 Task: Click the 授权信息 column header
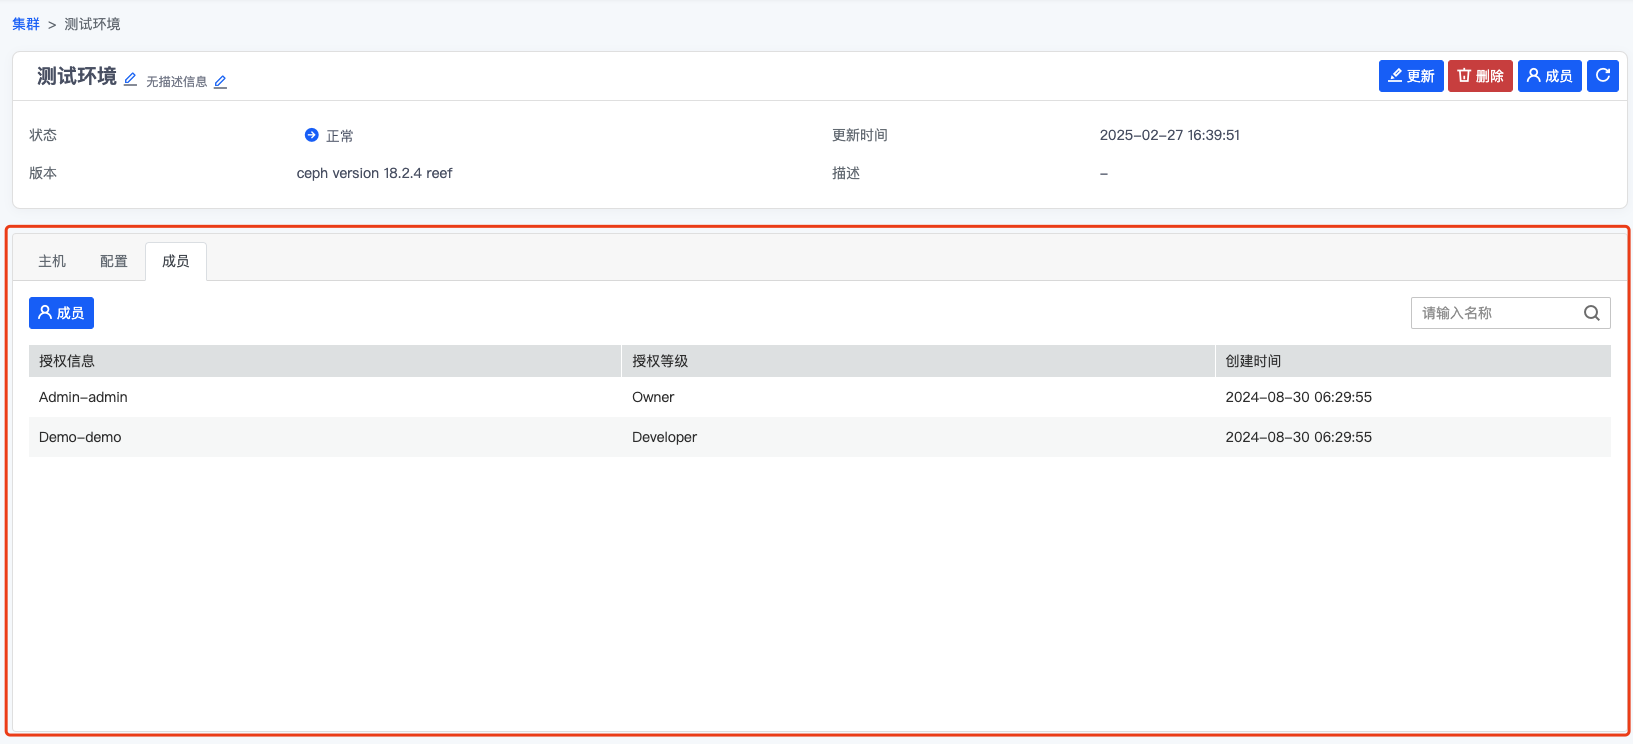point(67,361)
